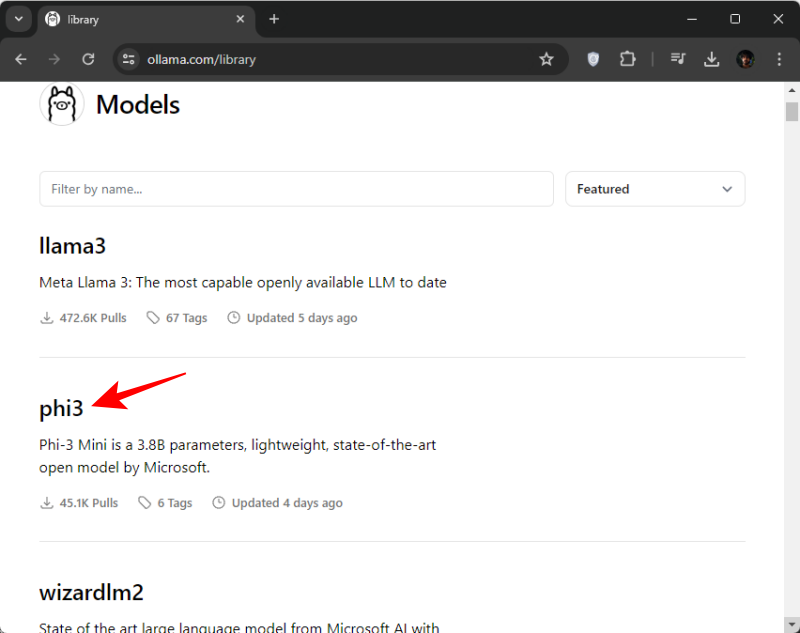Open the Chrome profile avatar
The image size is (800, 633).
tap(745, 59)
